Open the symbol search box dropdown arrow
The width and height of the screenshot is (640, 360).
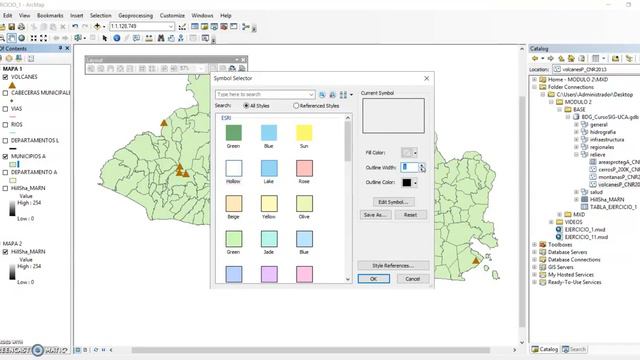click(311, 94)
